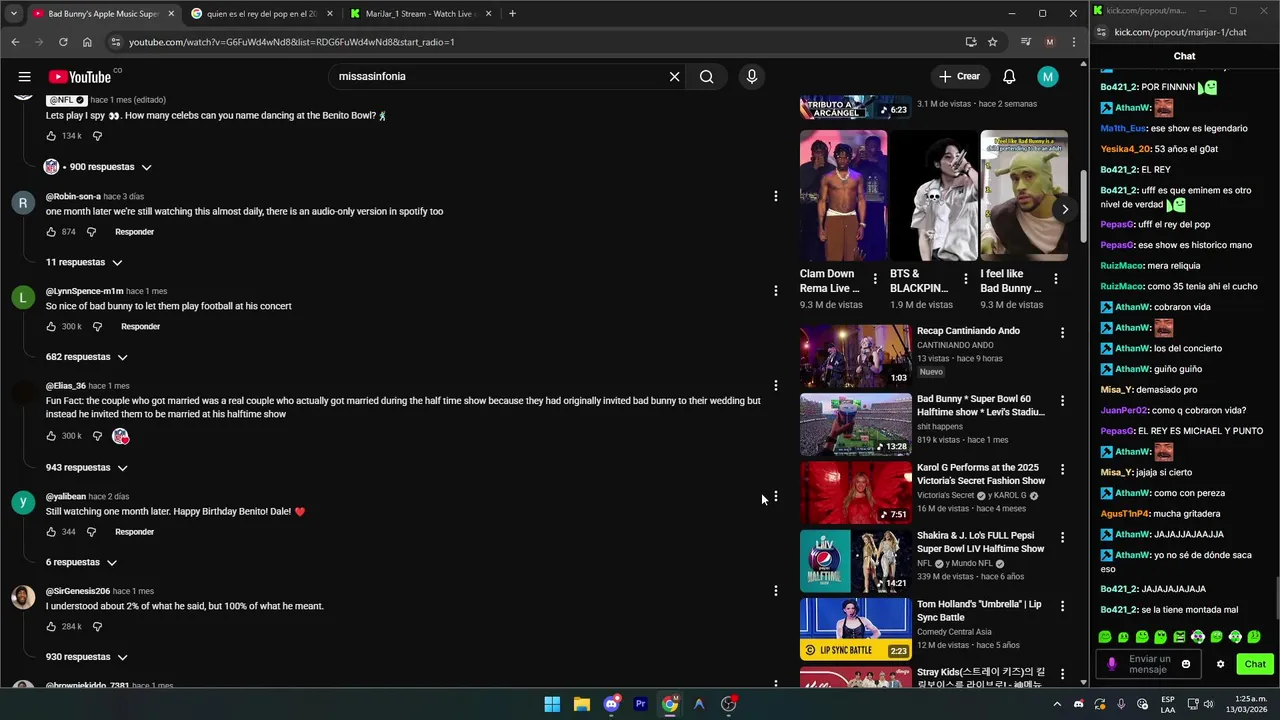This screenshot has width=1280, height=720.
Task: Start voice search with the microphone icon
Action: [x=752, y=77]
